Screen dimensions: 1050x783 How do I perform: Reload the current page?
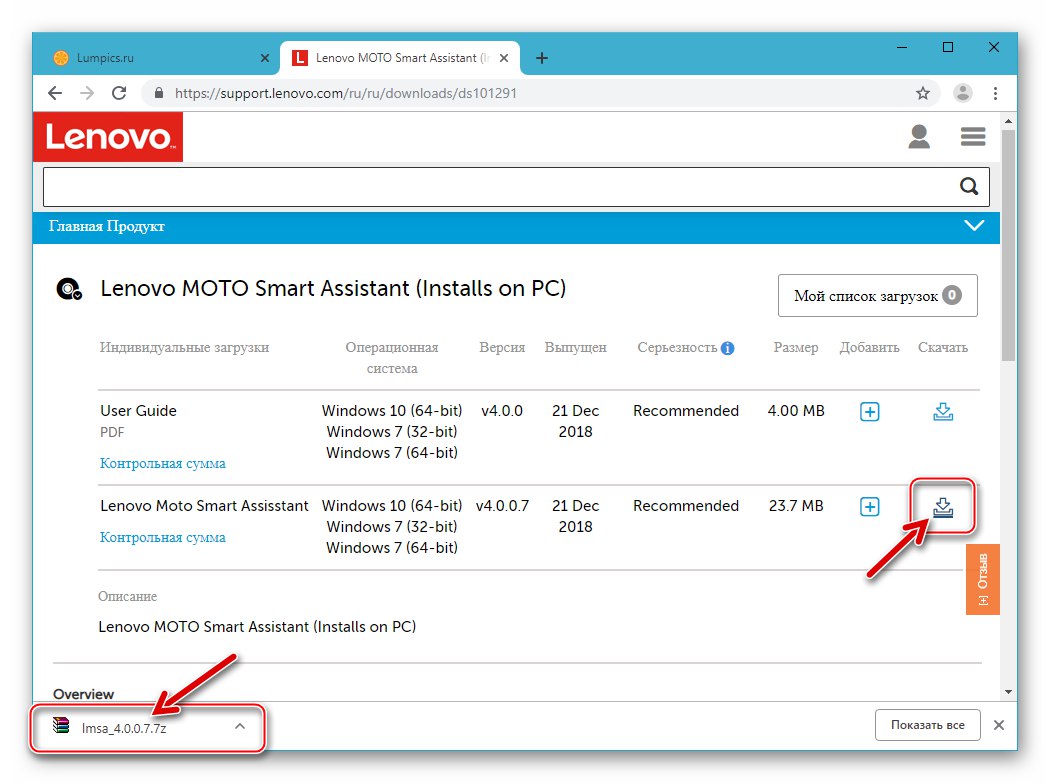coord(119,92)
